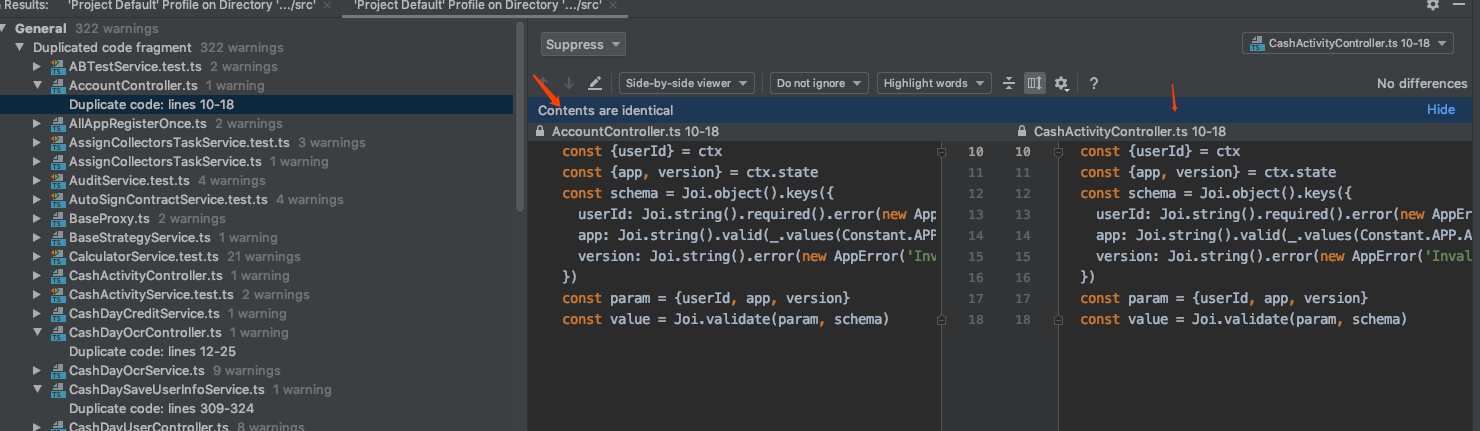Click the next difference down arrow
1480x431 pixels.
point(569,84)
